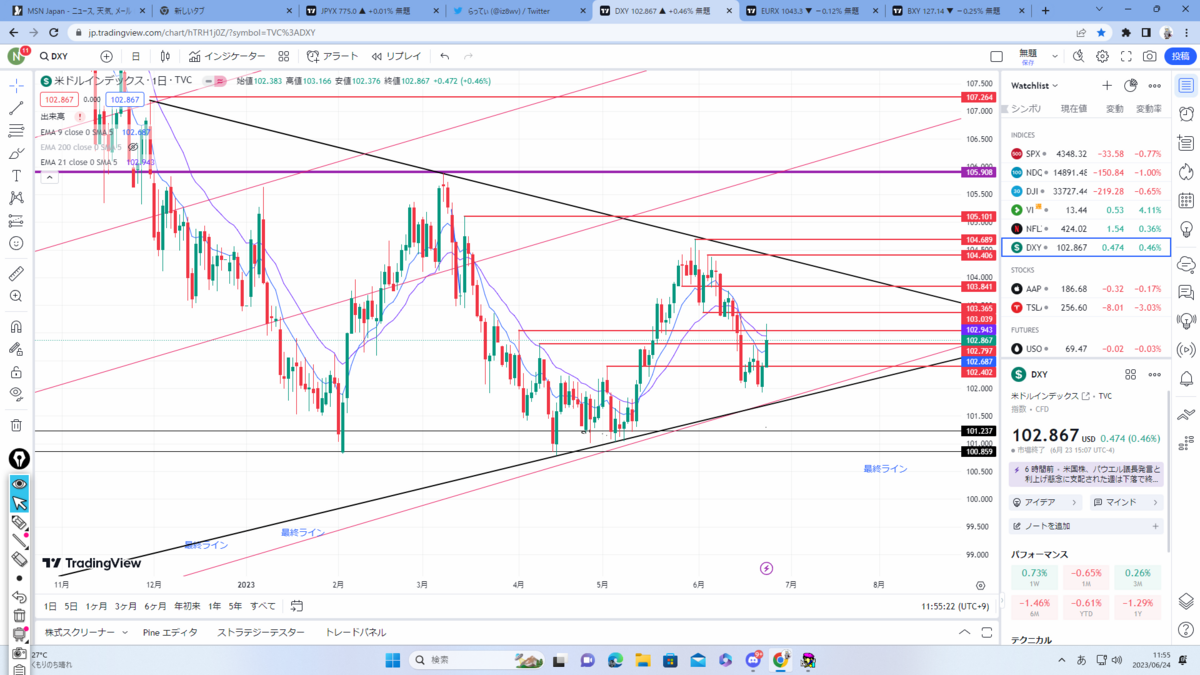Take a chart snapshot with camera icon
1200x675 pixels.
pyautogui.click(x=1150, y=56)
